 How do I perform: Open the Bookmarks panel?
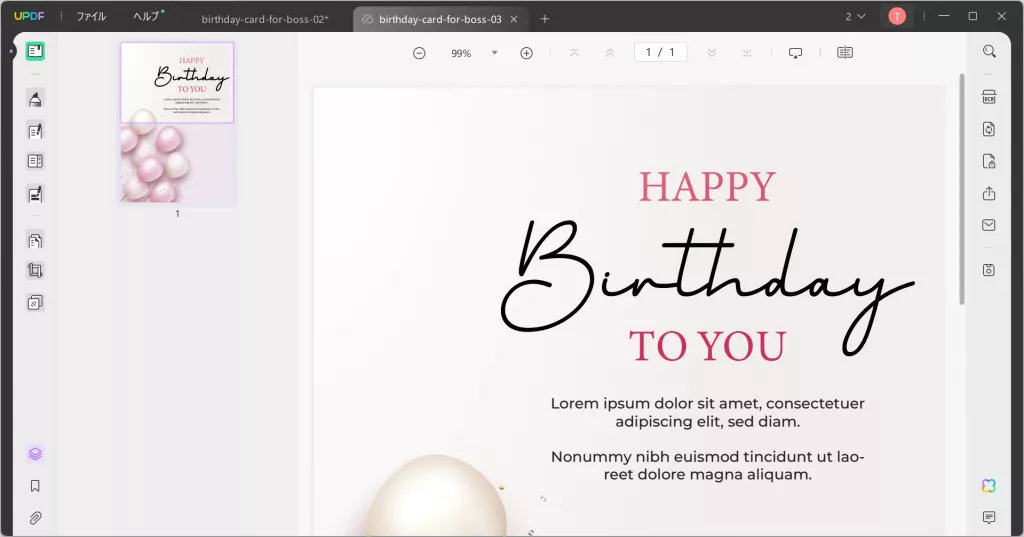tap(35, 485)
